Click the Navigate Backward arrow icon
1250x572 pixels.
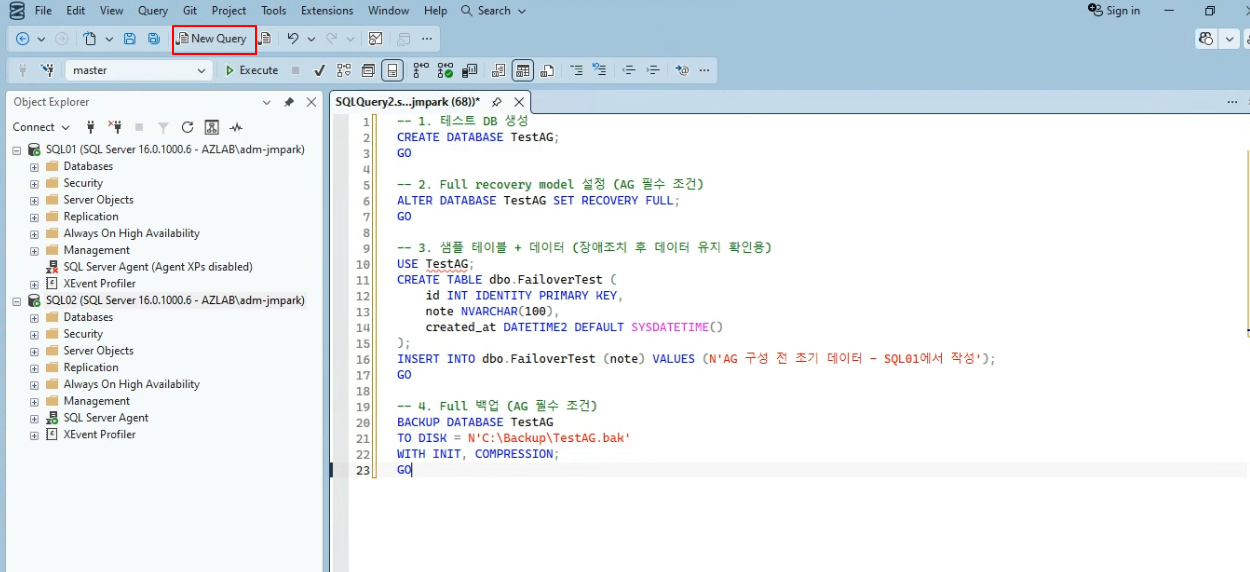click(x=22, y=39)
